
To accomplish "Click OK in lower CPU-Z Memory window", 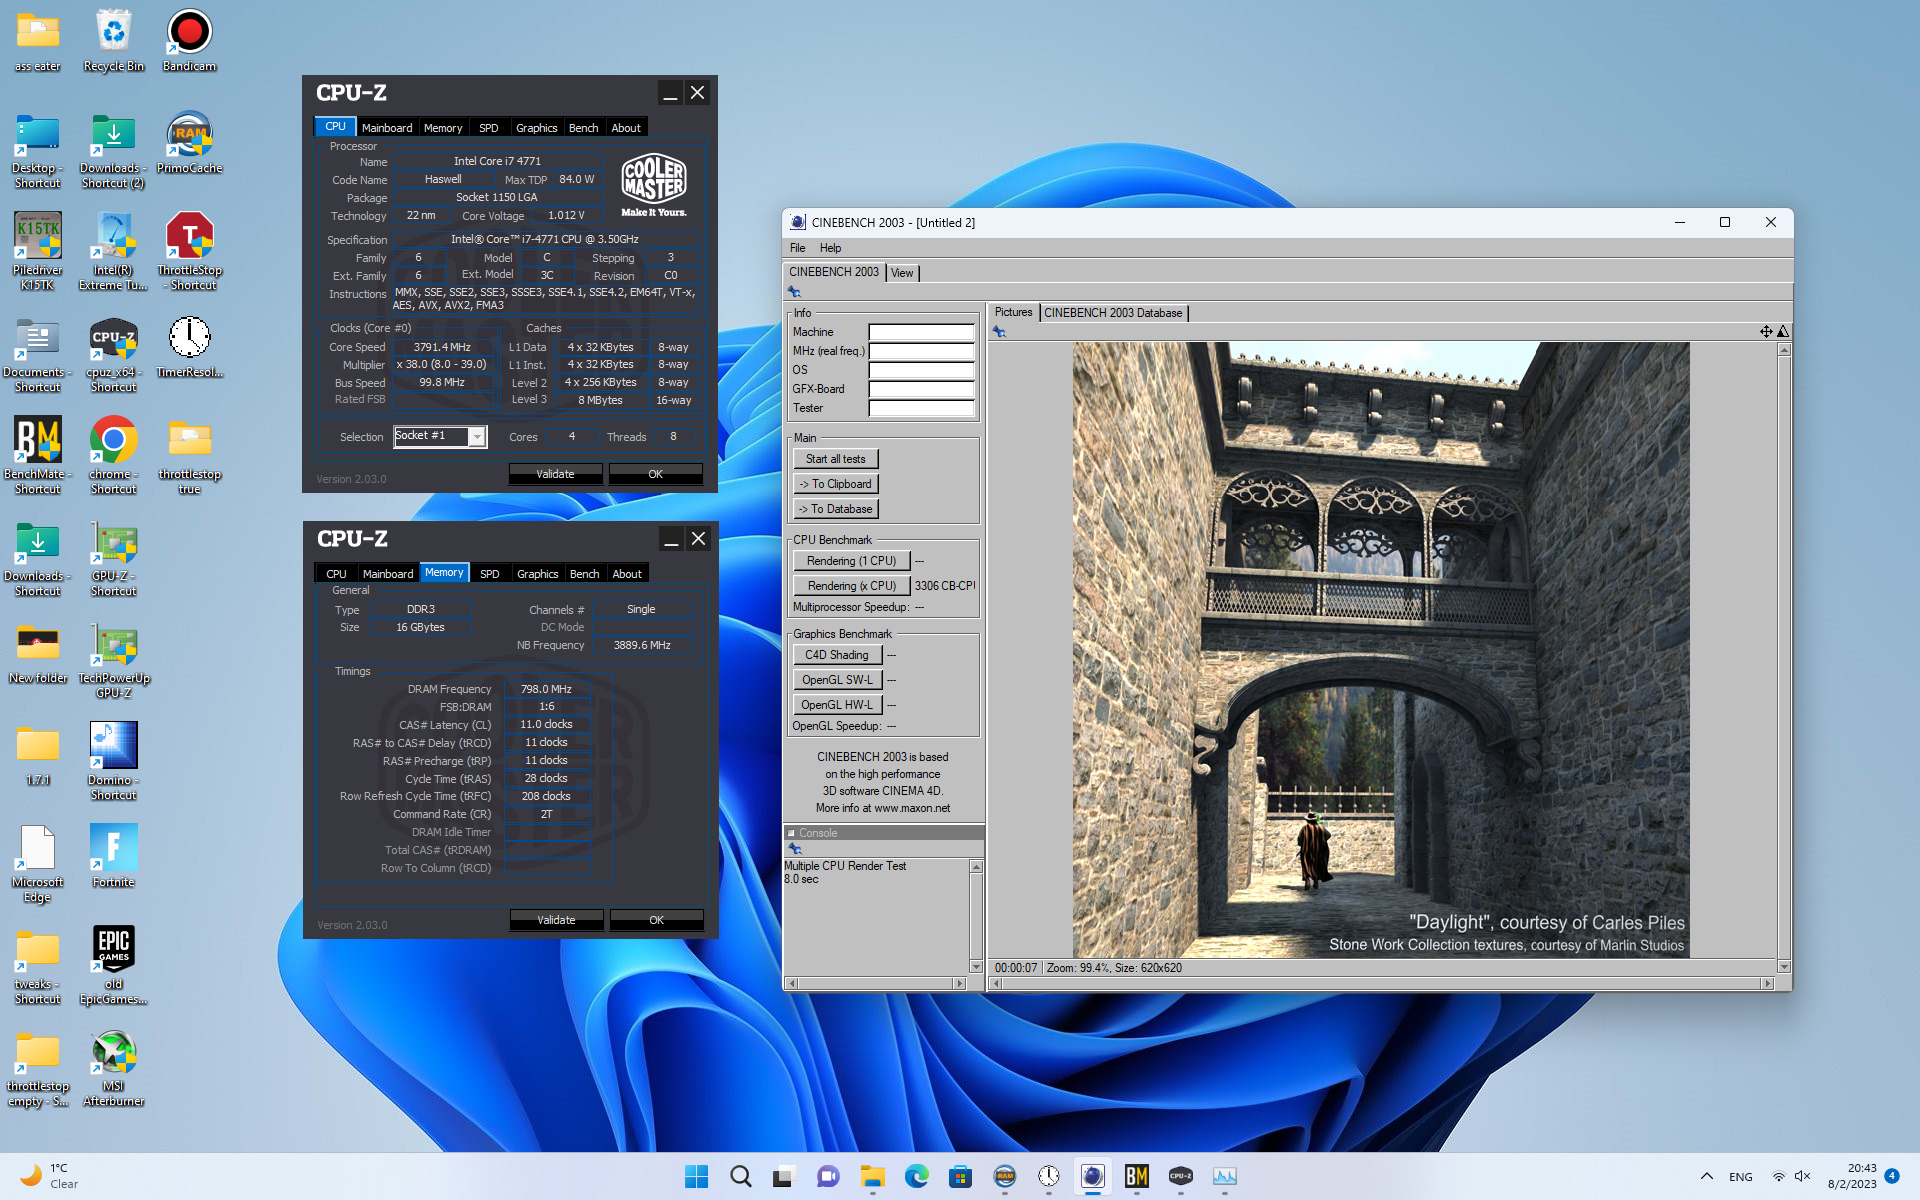I will coord(656,920).
